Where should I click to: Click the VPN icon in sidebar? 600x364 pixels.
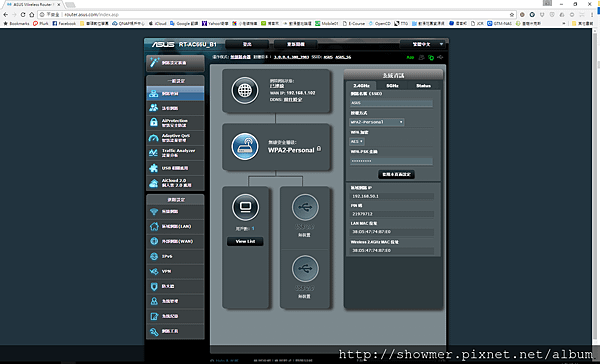(154, 271)
